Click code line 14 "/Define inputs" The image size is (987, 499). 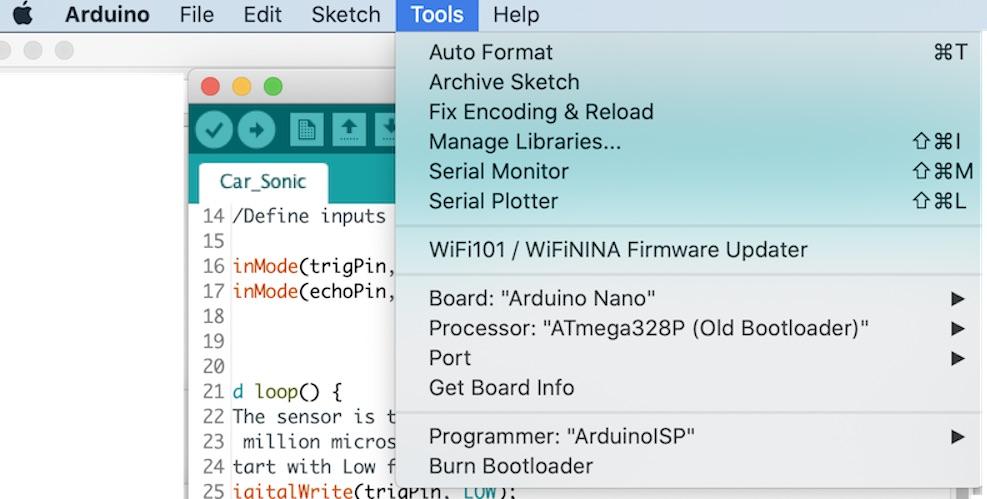309,216
